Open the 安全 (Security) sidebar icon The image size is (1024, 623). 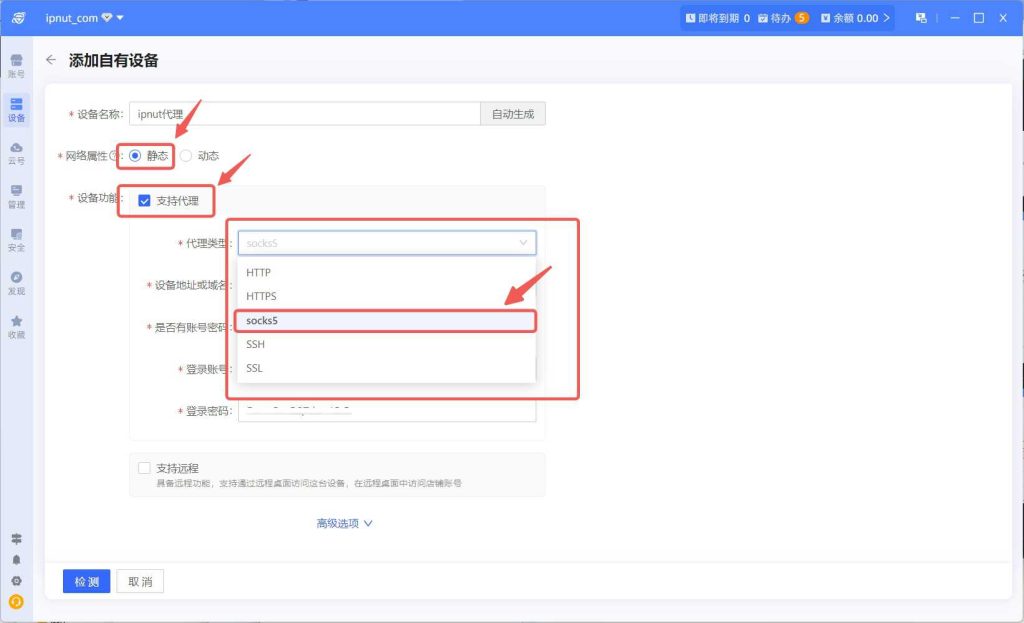16,238
